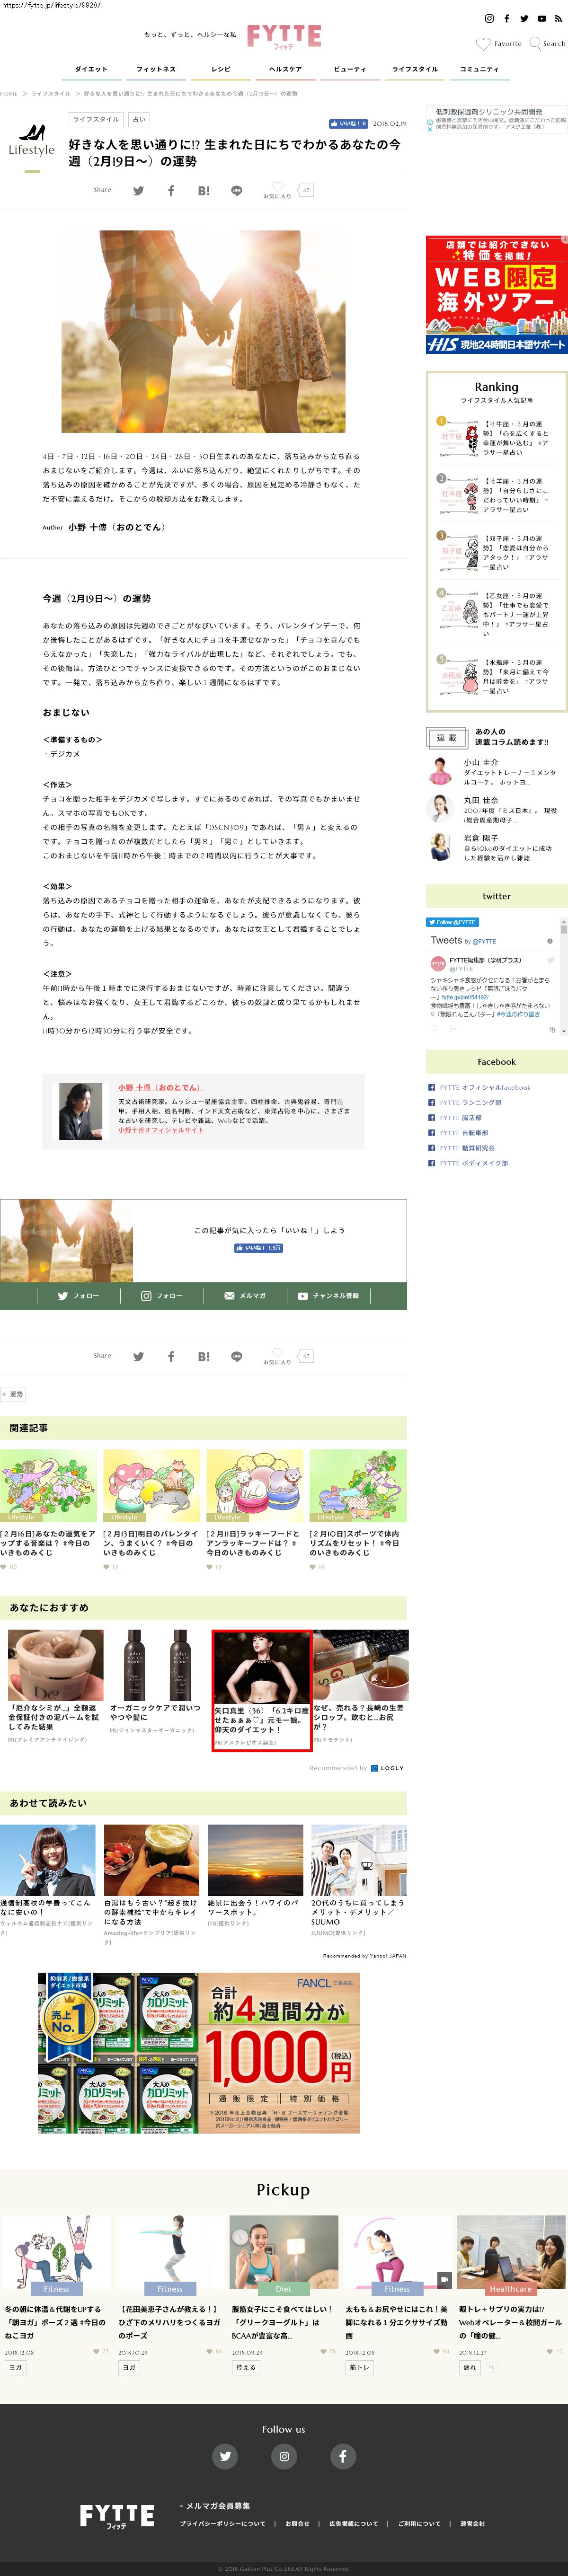568x2576 pixels.
Task: Open FYTTE 腸活部 Facebook link
Action: pos(460,1117)
